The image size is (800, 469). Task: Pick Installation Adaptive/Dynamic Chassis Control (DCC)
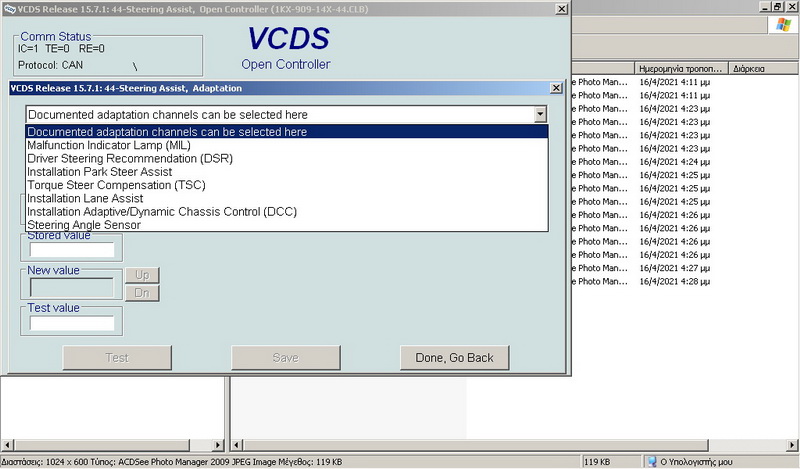coord(287,211)
